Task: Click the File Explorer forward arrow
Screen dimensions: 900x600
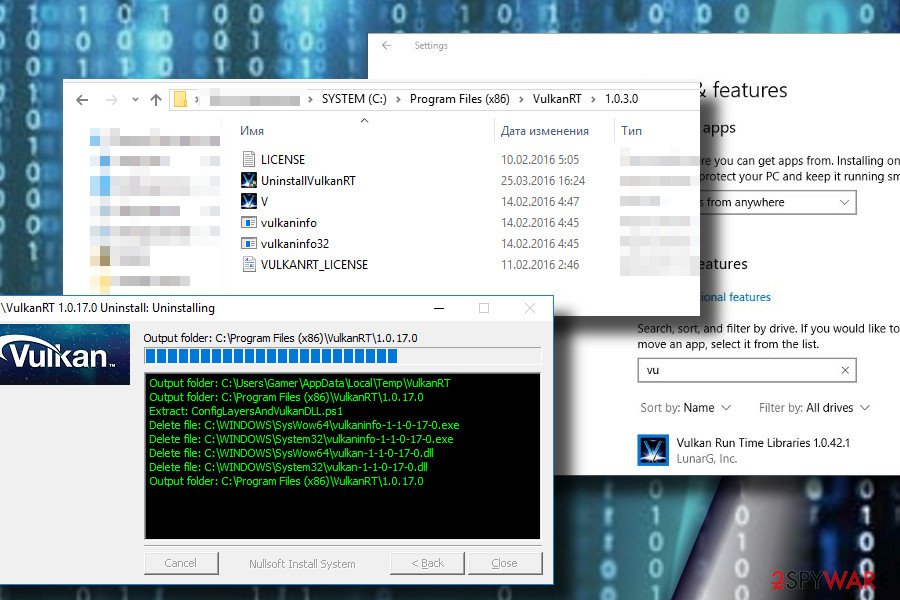Action: click(x=111, y=100)
